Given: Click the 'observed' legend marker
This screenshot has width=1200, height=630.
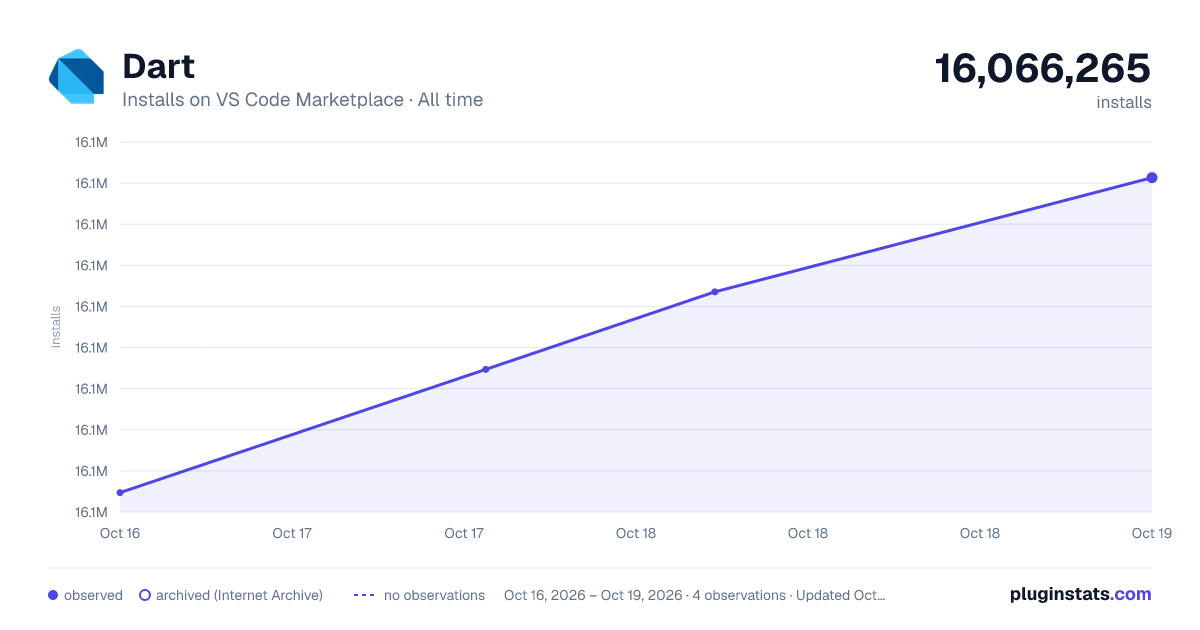Looking at the screenshot, I should 53,595.
